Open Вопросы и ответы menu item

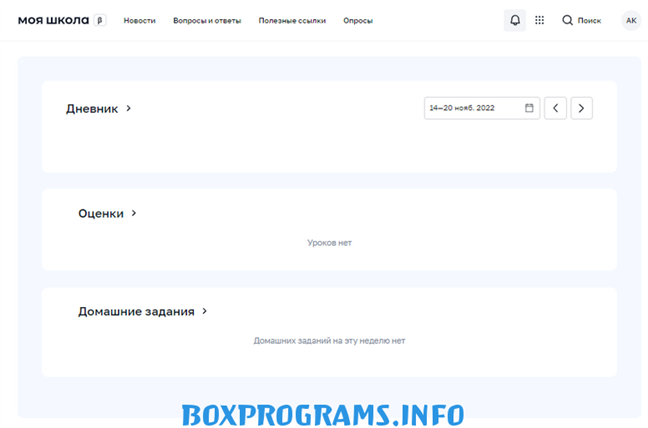pyautogui.click(x=207, y=20)
